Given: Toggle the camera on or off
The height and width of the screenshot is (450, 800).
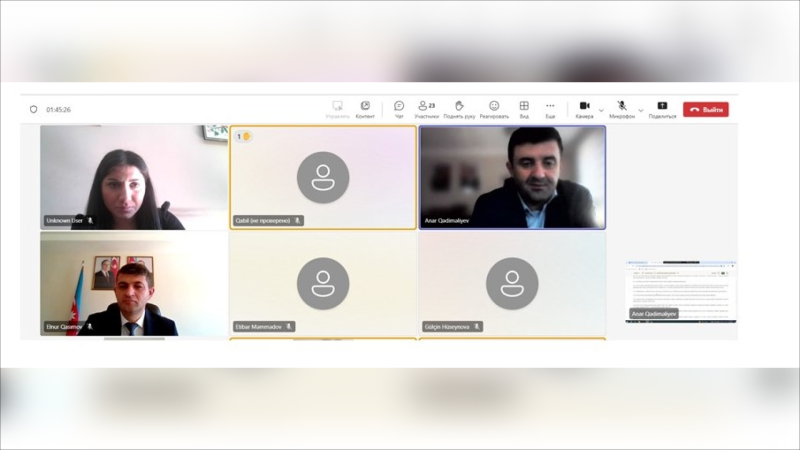Looking at the screenshot, I should [584, 109].
